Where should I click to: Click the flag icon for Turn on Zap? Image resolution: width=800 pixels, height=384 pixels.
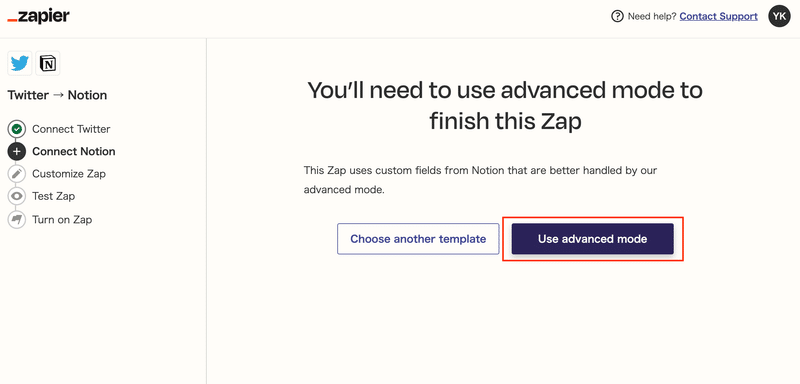coord(16,220)
